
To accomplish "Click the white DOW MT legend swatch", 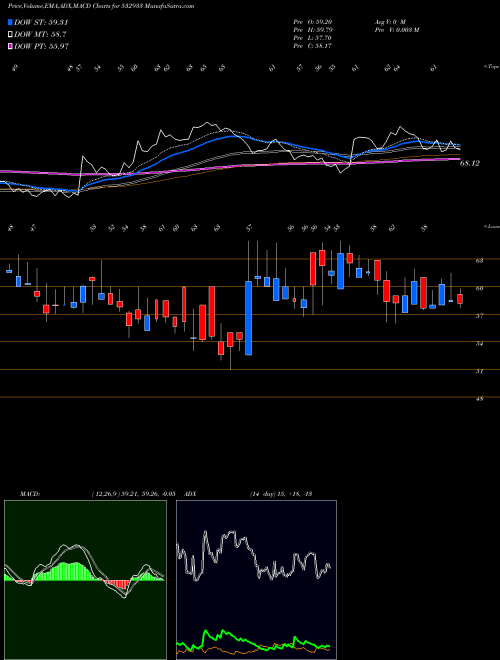I will pos(11,35).
